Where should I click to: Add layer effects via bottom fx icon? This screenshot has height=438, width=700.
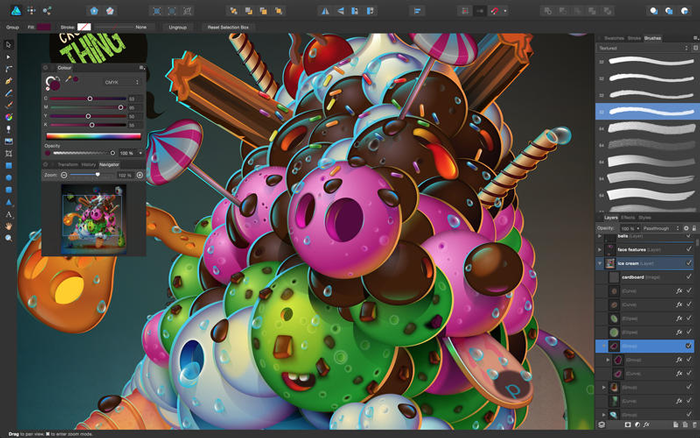click(x=646, y=425)
